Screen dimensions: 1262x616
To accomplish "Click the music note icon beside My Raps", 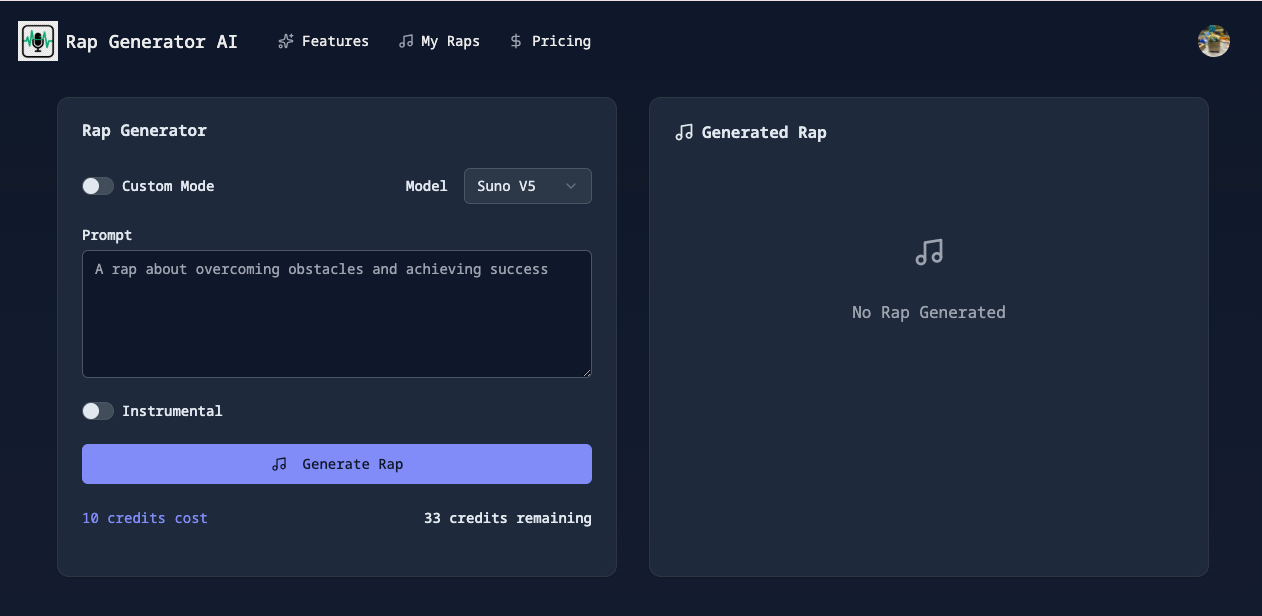I will pos(405,41).
